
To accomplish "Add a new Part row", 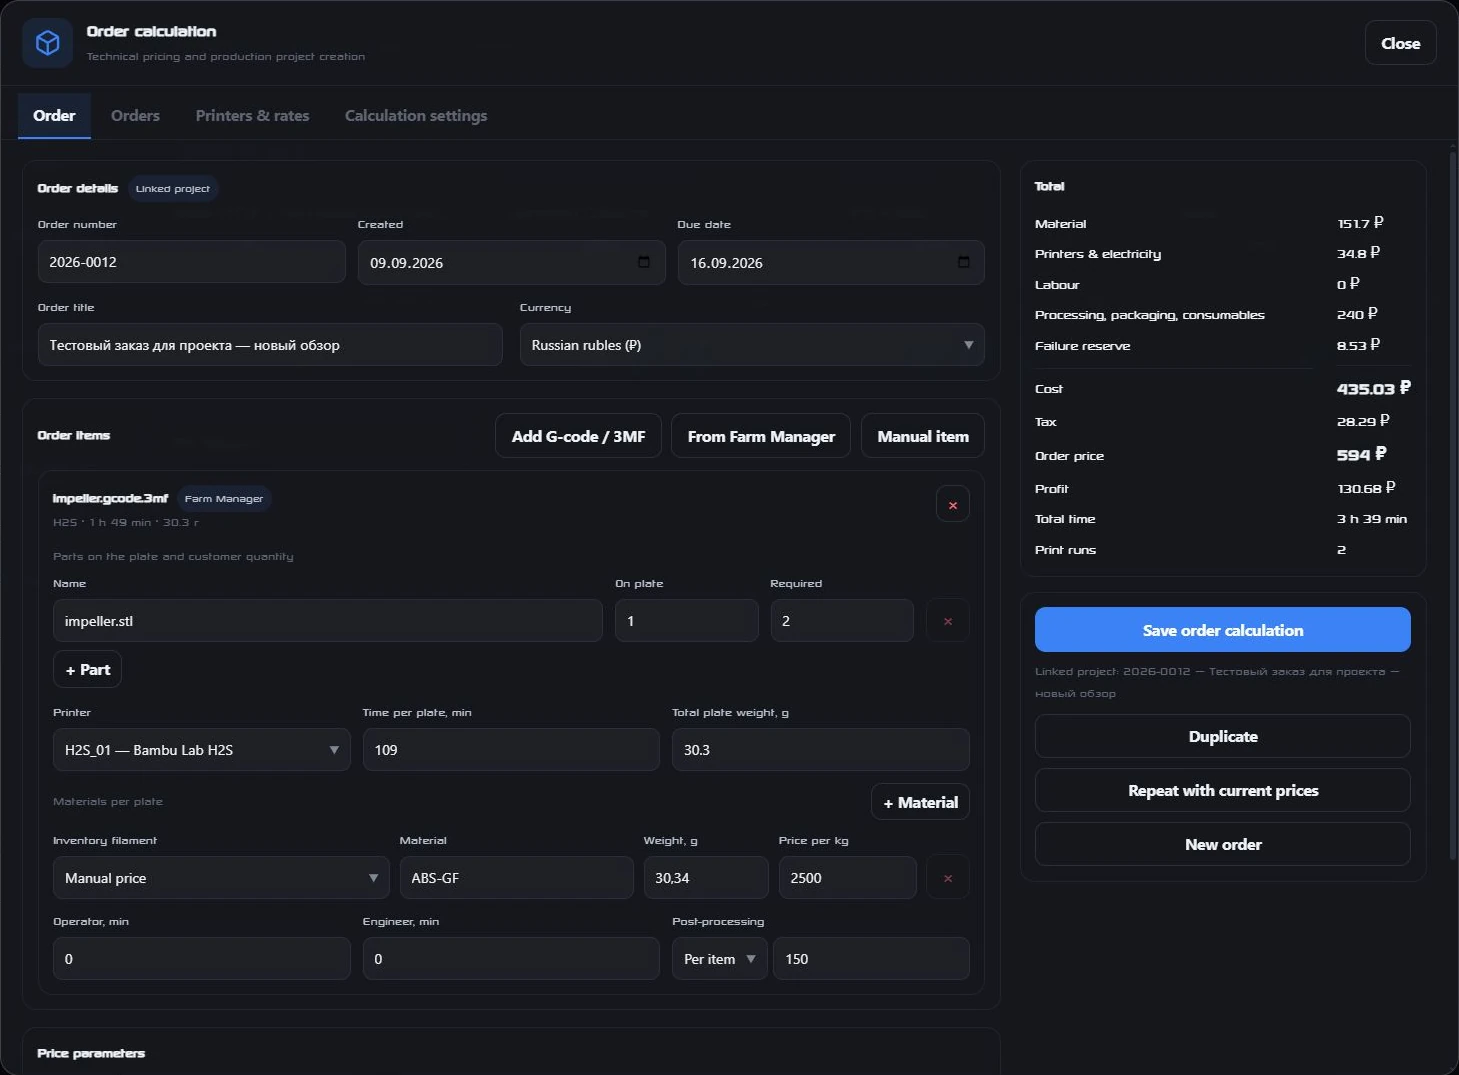I will click(88, 670).
